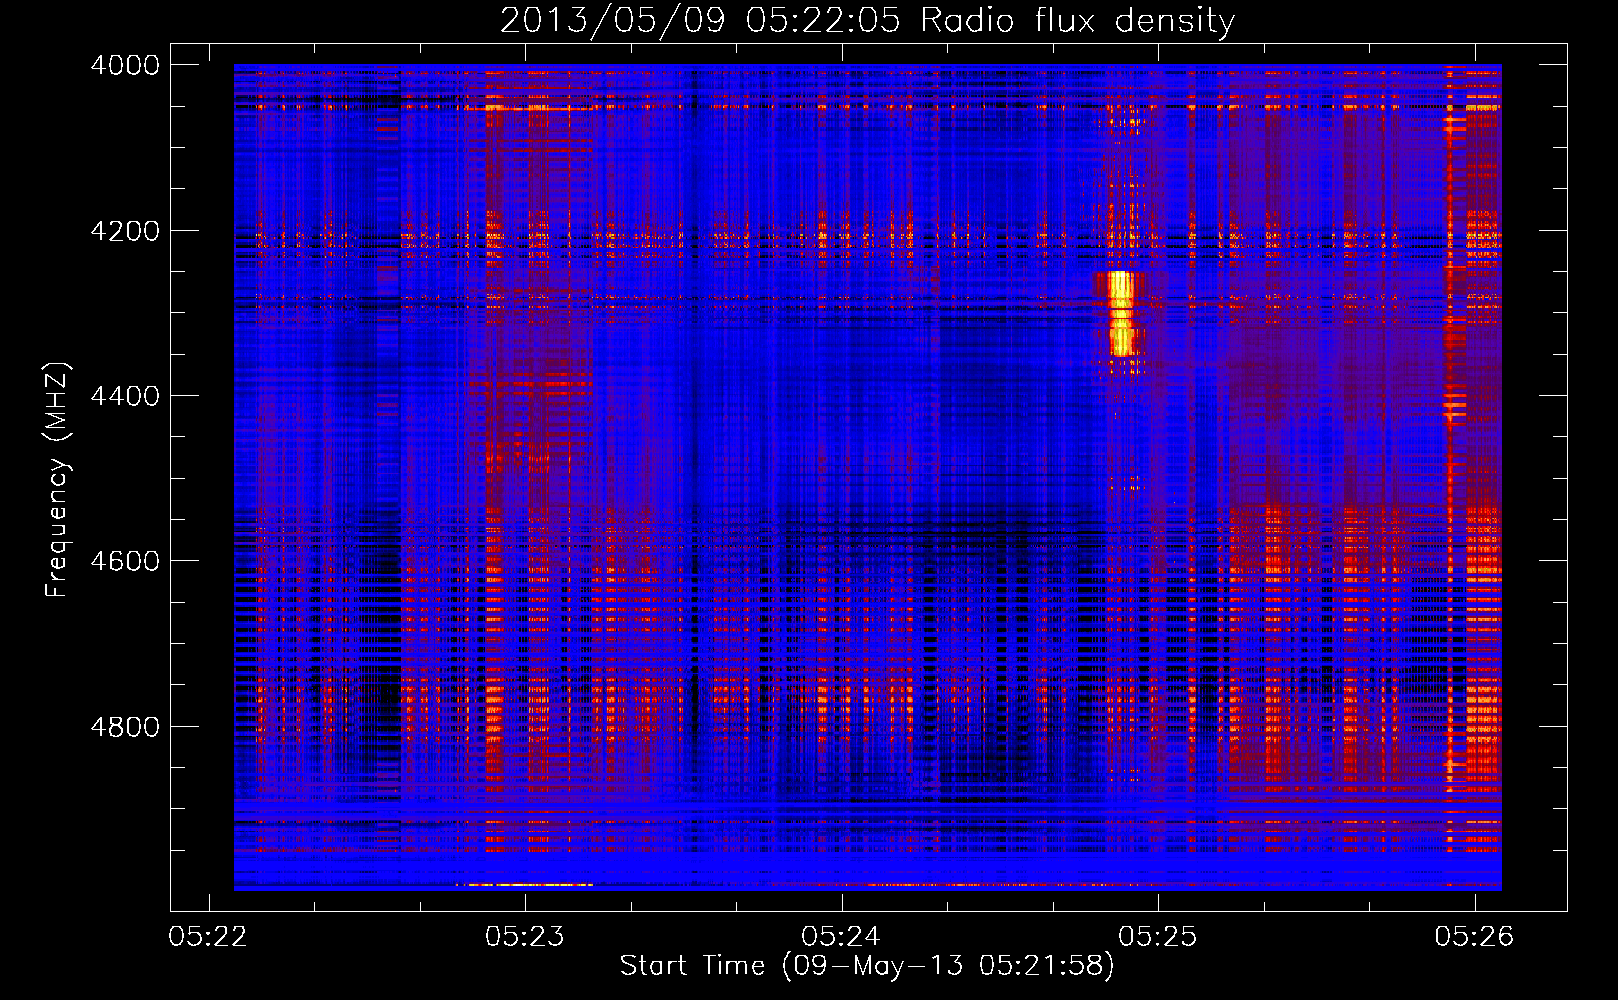Click the 4800 frequency tick label
Viewport: 1618px width, 1000px height.
(x=125, y=727)
